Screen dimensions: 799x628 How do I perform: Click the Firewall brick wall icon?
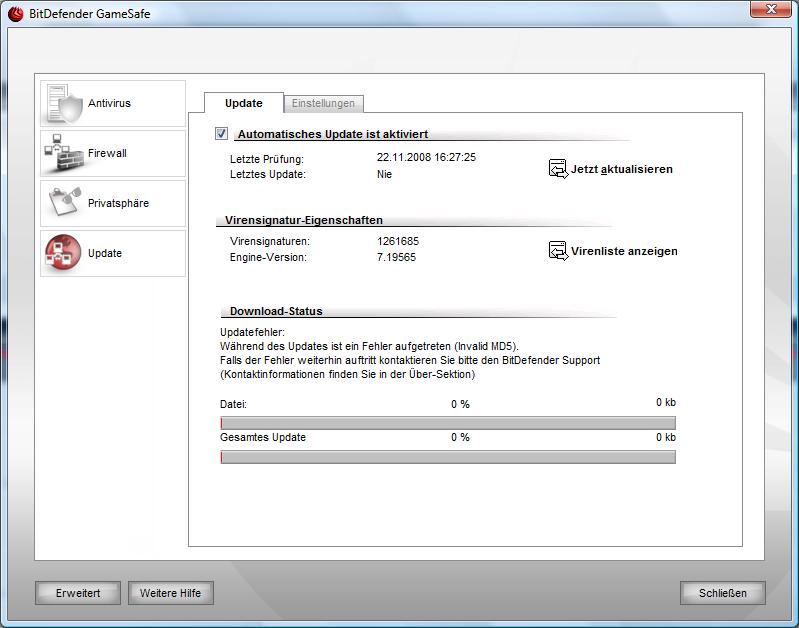coord(64,152)
